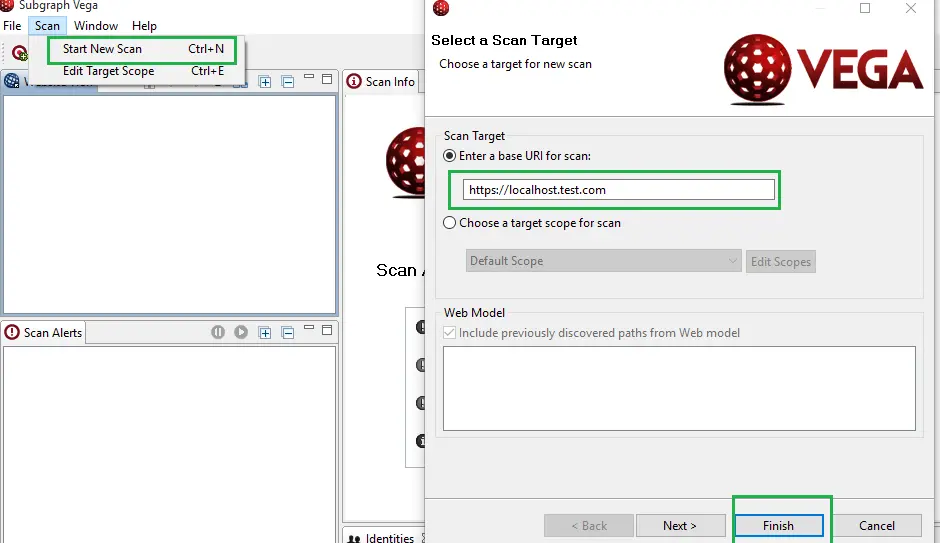Cancel the scan target dialog
Viewport: 940px width, 543px height.
(x=876, y=526)
